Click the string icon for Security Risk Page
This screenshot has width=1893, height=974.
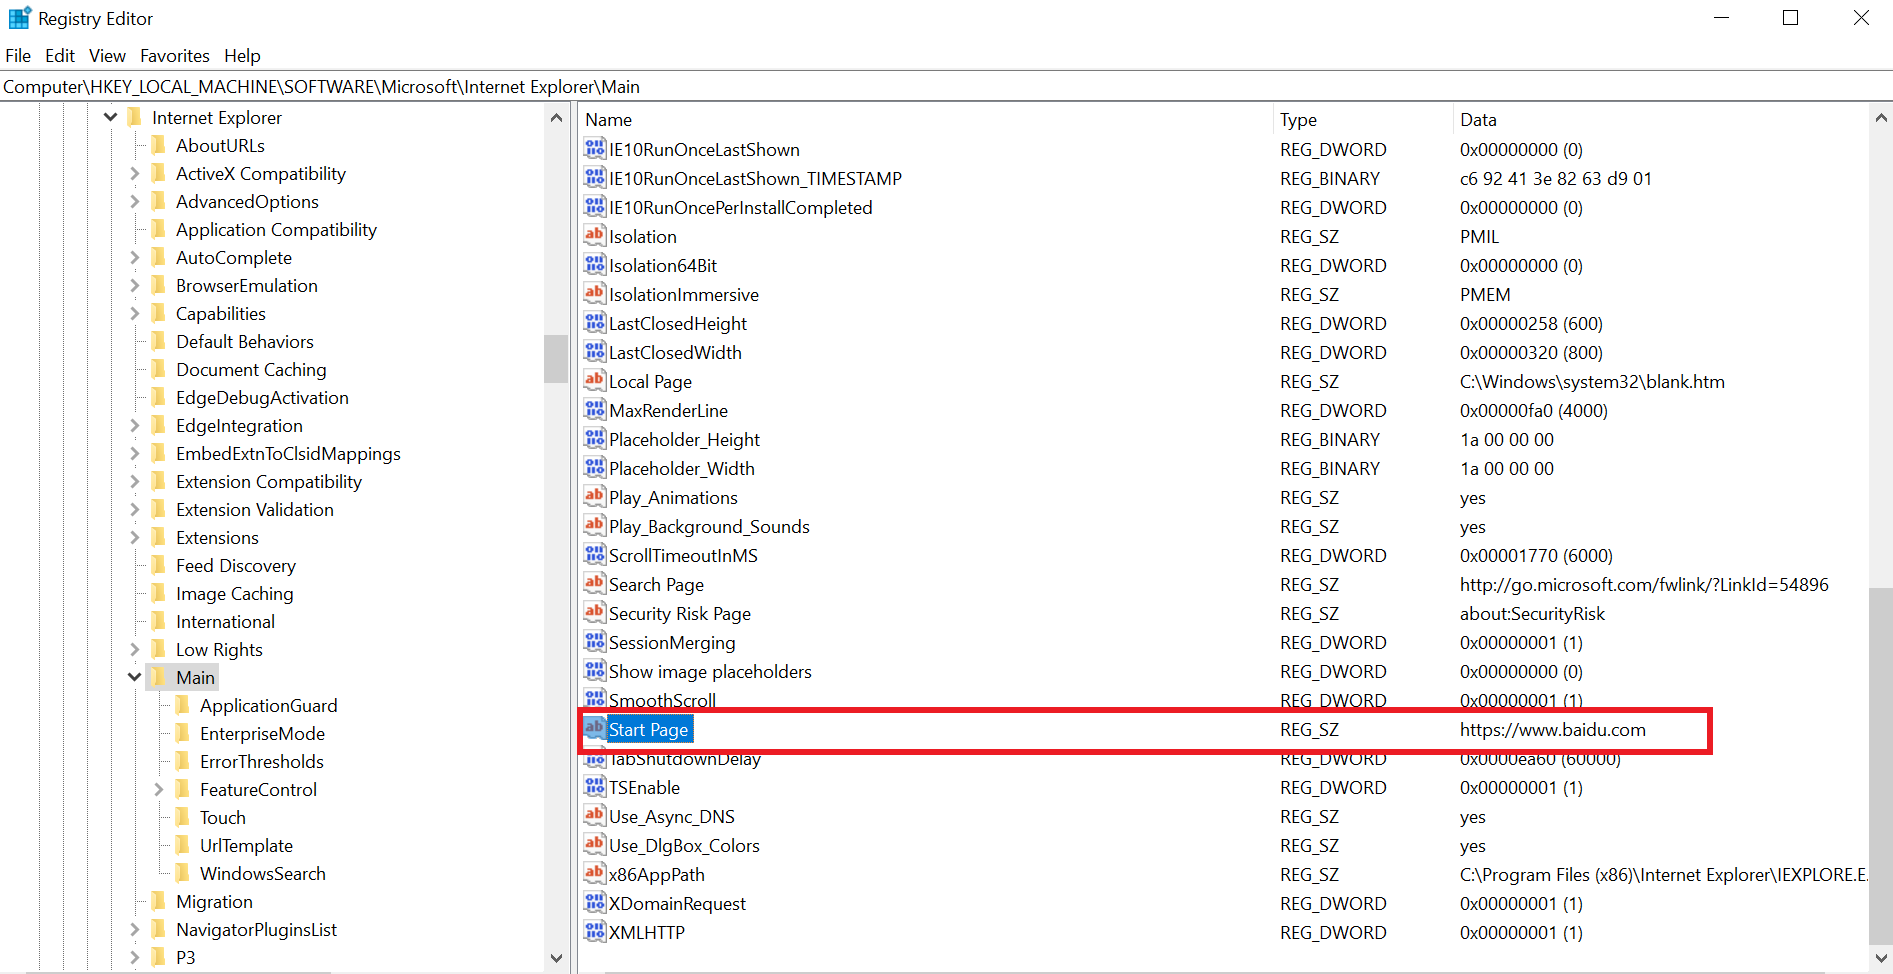[x=595, y=613]
